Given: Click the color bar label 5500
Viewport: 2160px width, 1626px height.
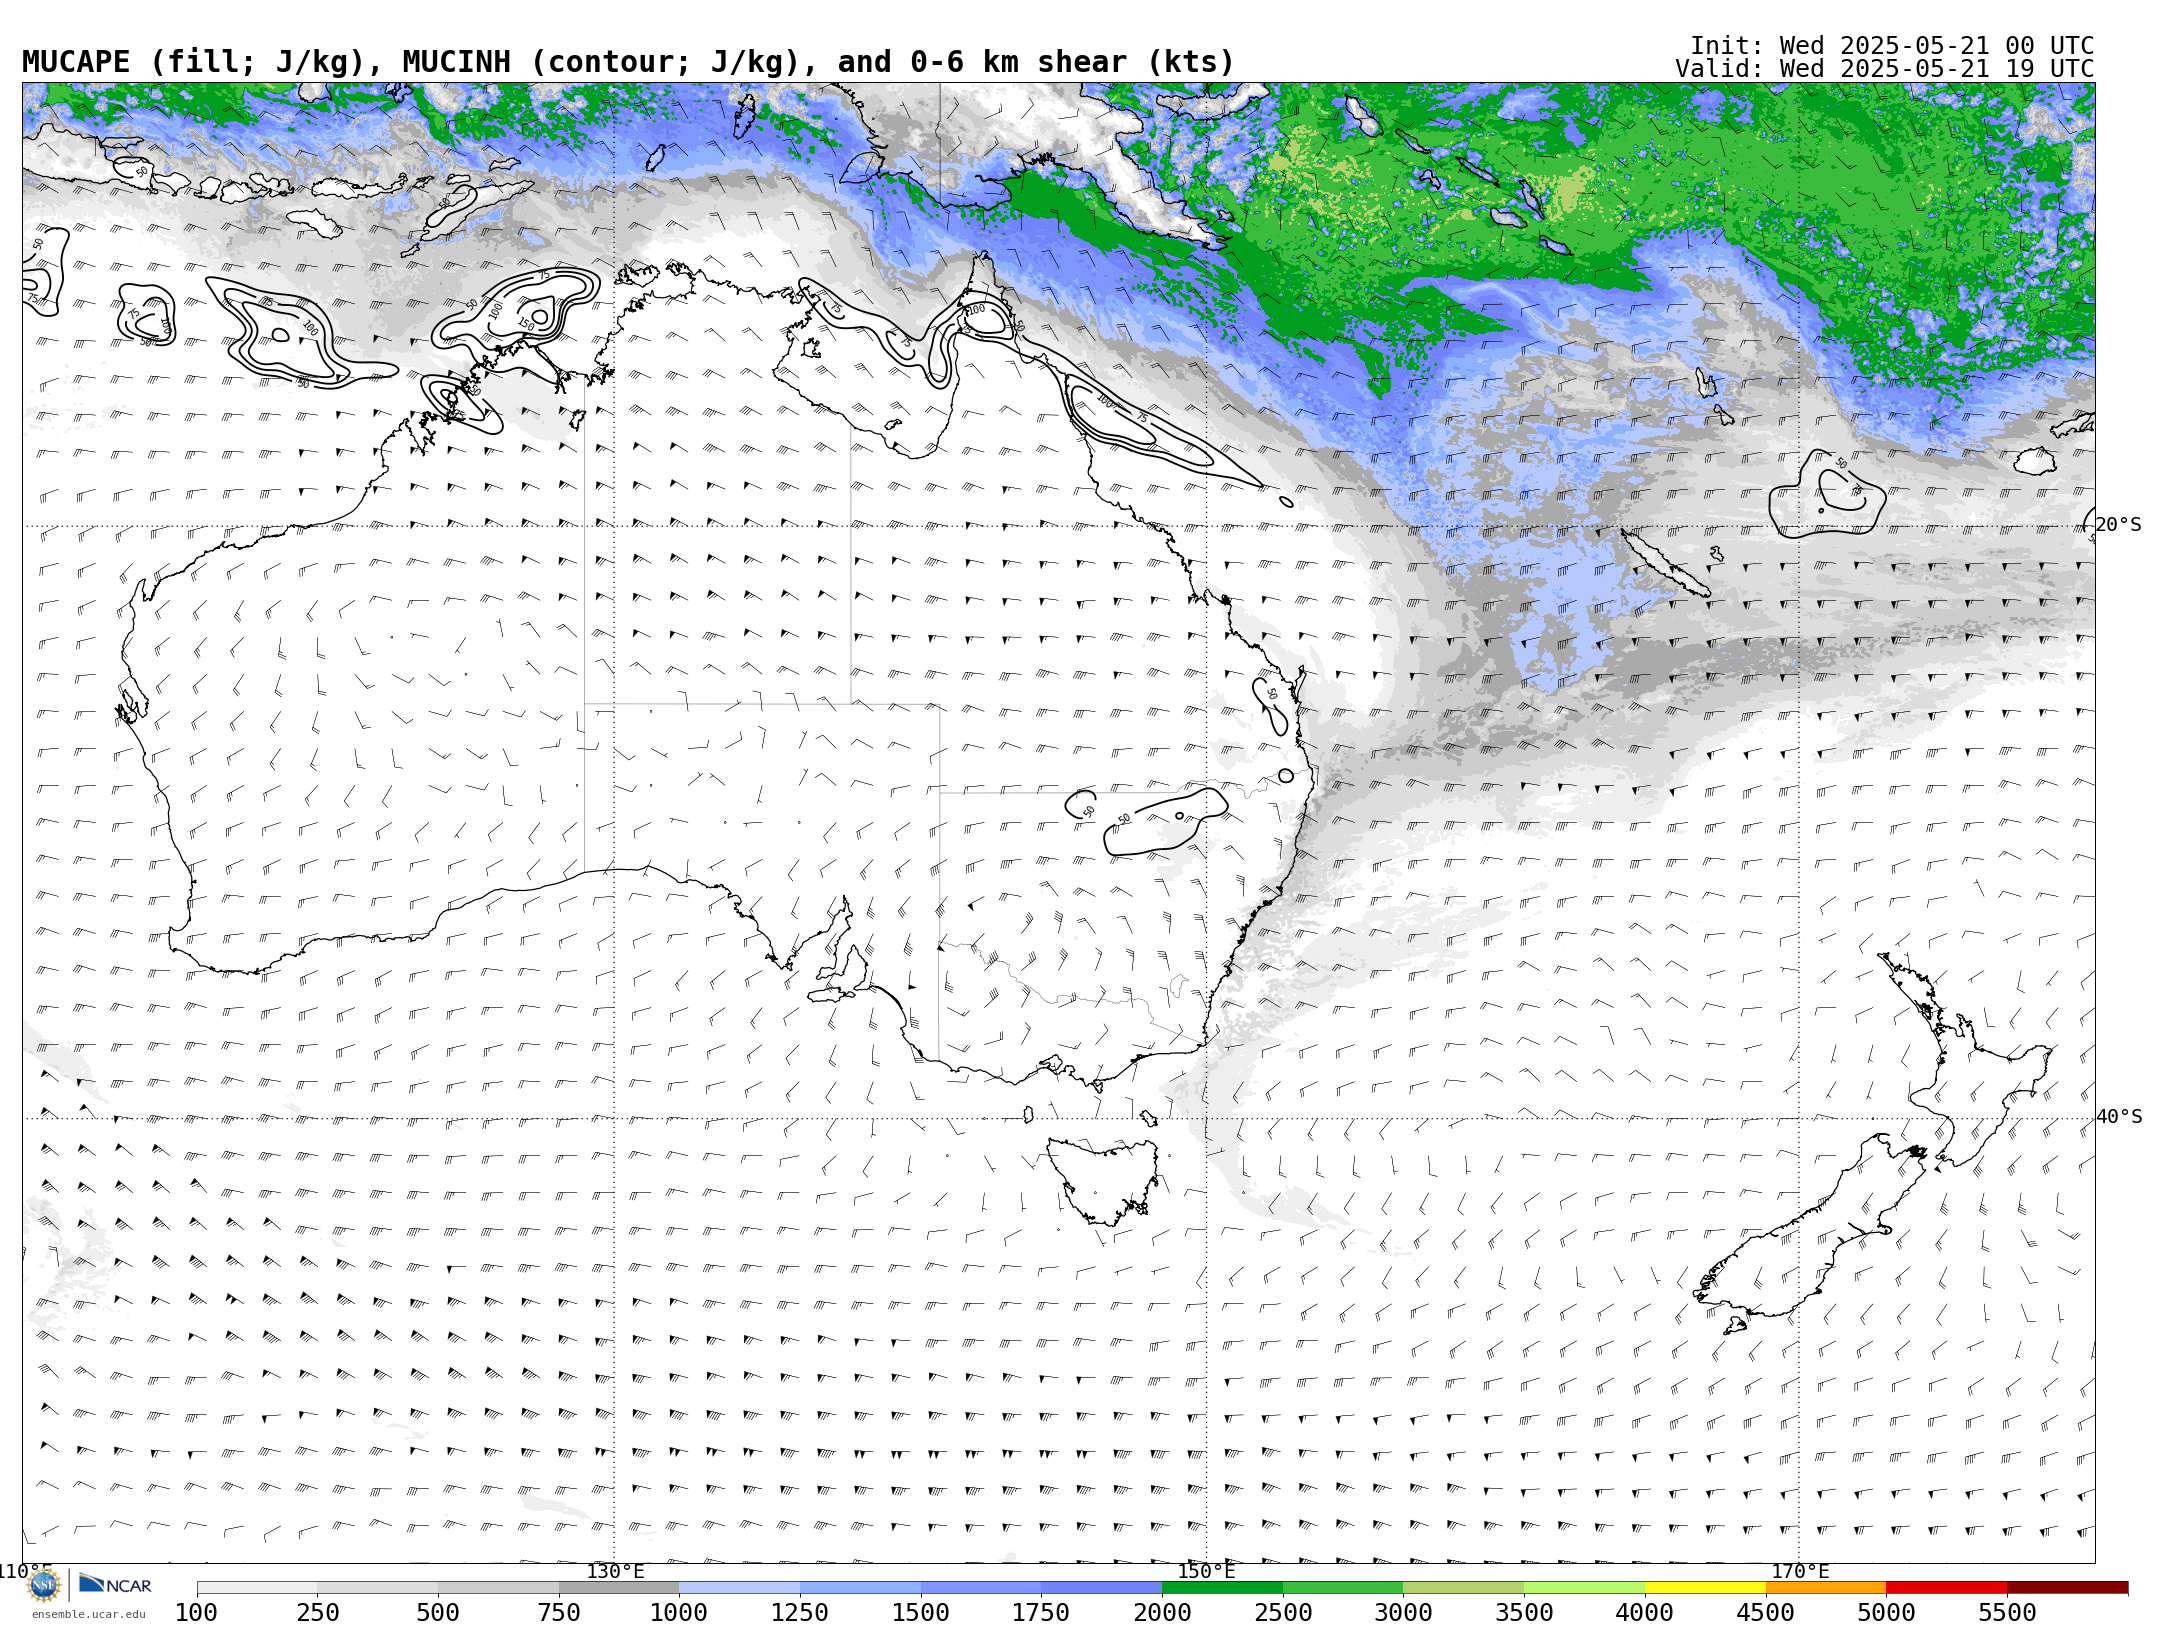Looking at the screenshot, I should (2007, 1613).
